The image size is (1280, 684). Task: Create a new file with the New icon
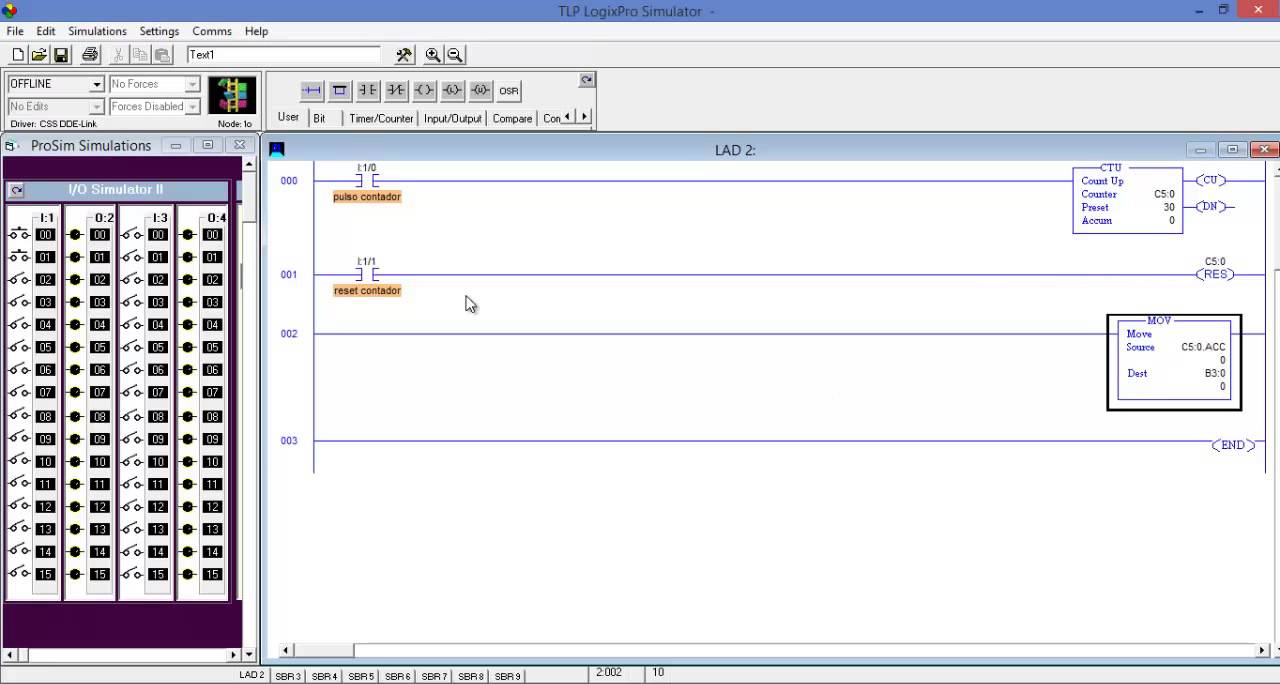(18, 55)
